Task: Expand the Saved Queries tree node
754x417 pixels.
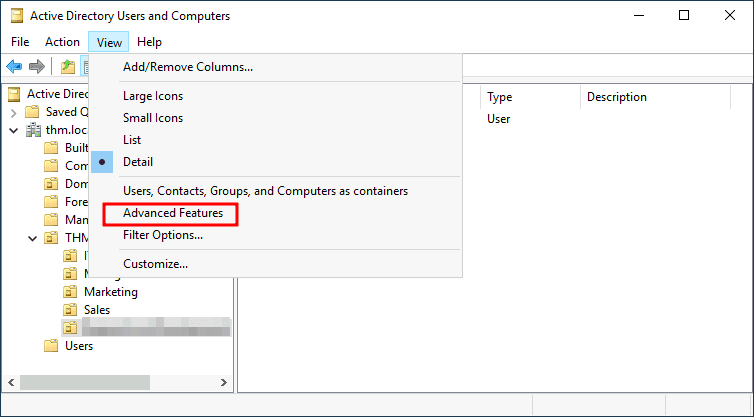Action: coord(13,112)
